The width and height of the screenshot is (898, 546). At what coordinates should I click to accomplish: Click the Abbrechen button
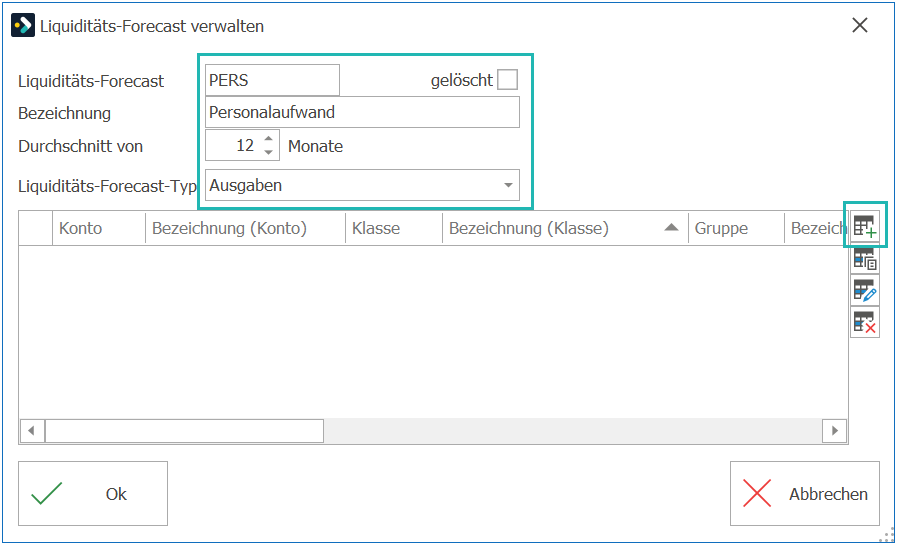[805, 493]
